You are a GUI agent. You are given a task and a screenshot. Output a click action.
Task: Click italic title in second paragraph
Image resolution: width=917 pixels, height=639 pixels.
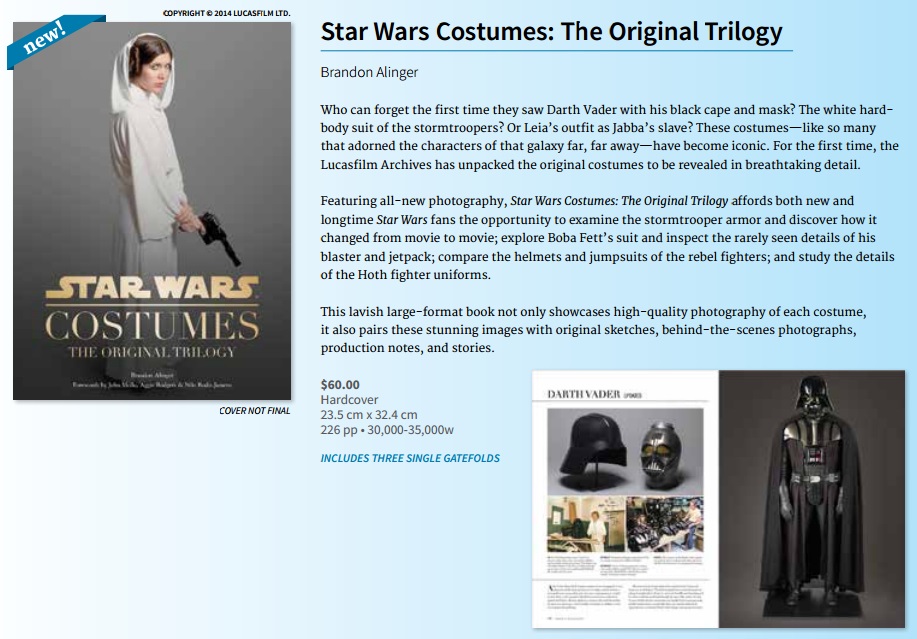coord(619,201)
